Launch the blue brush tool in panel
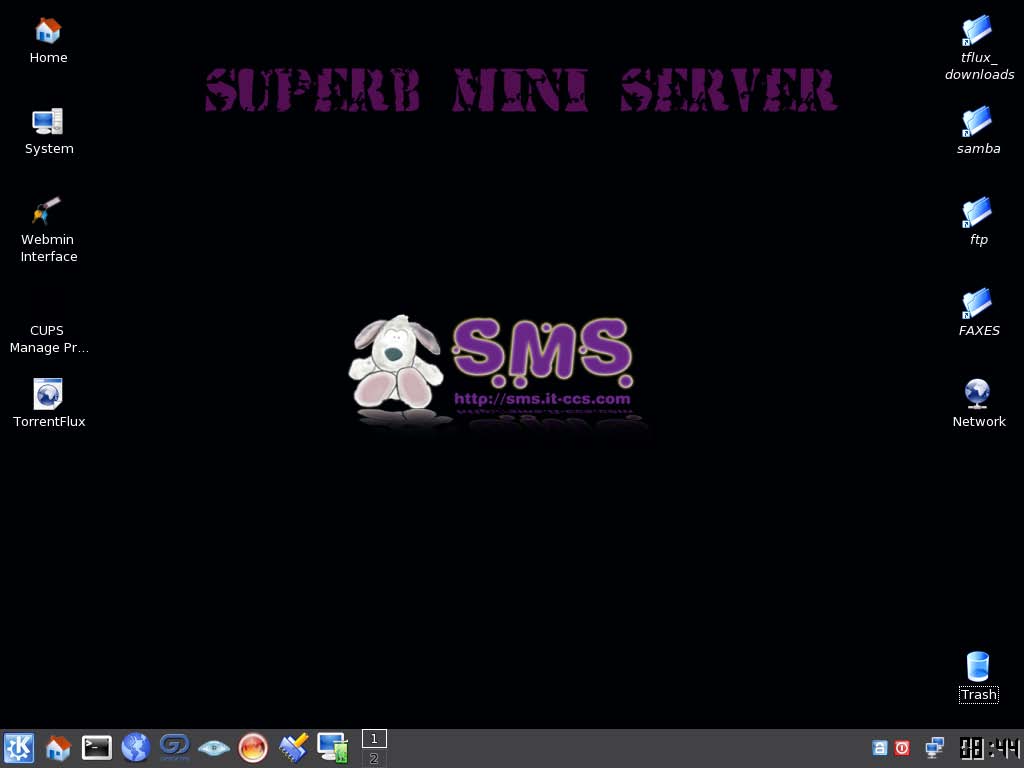Screen dimensions: 1024x768 point(293,748)
